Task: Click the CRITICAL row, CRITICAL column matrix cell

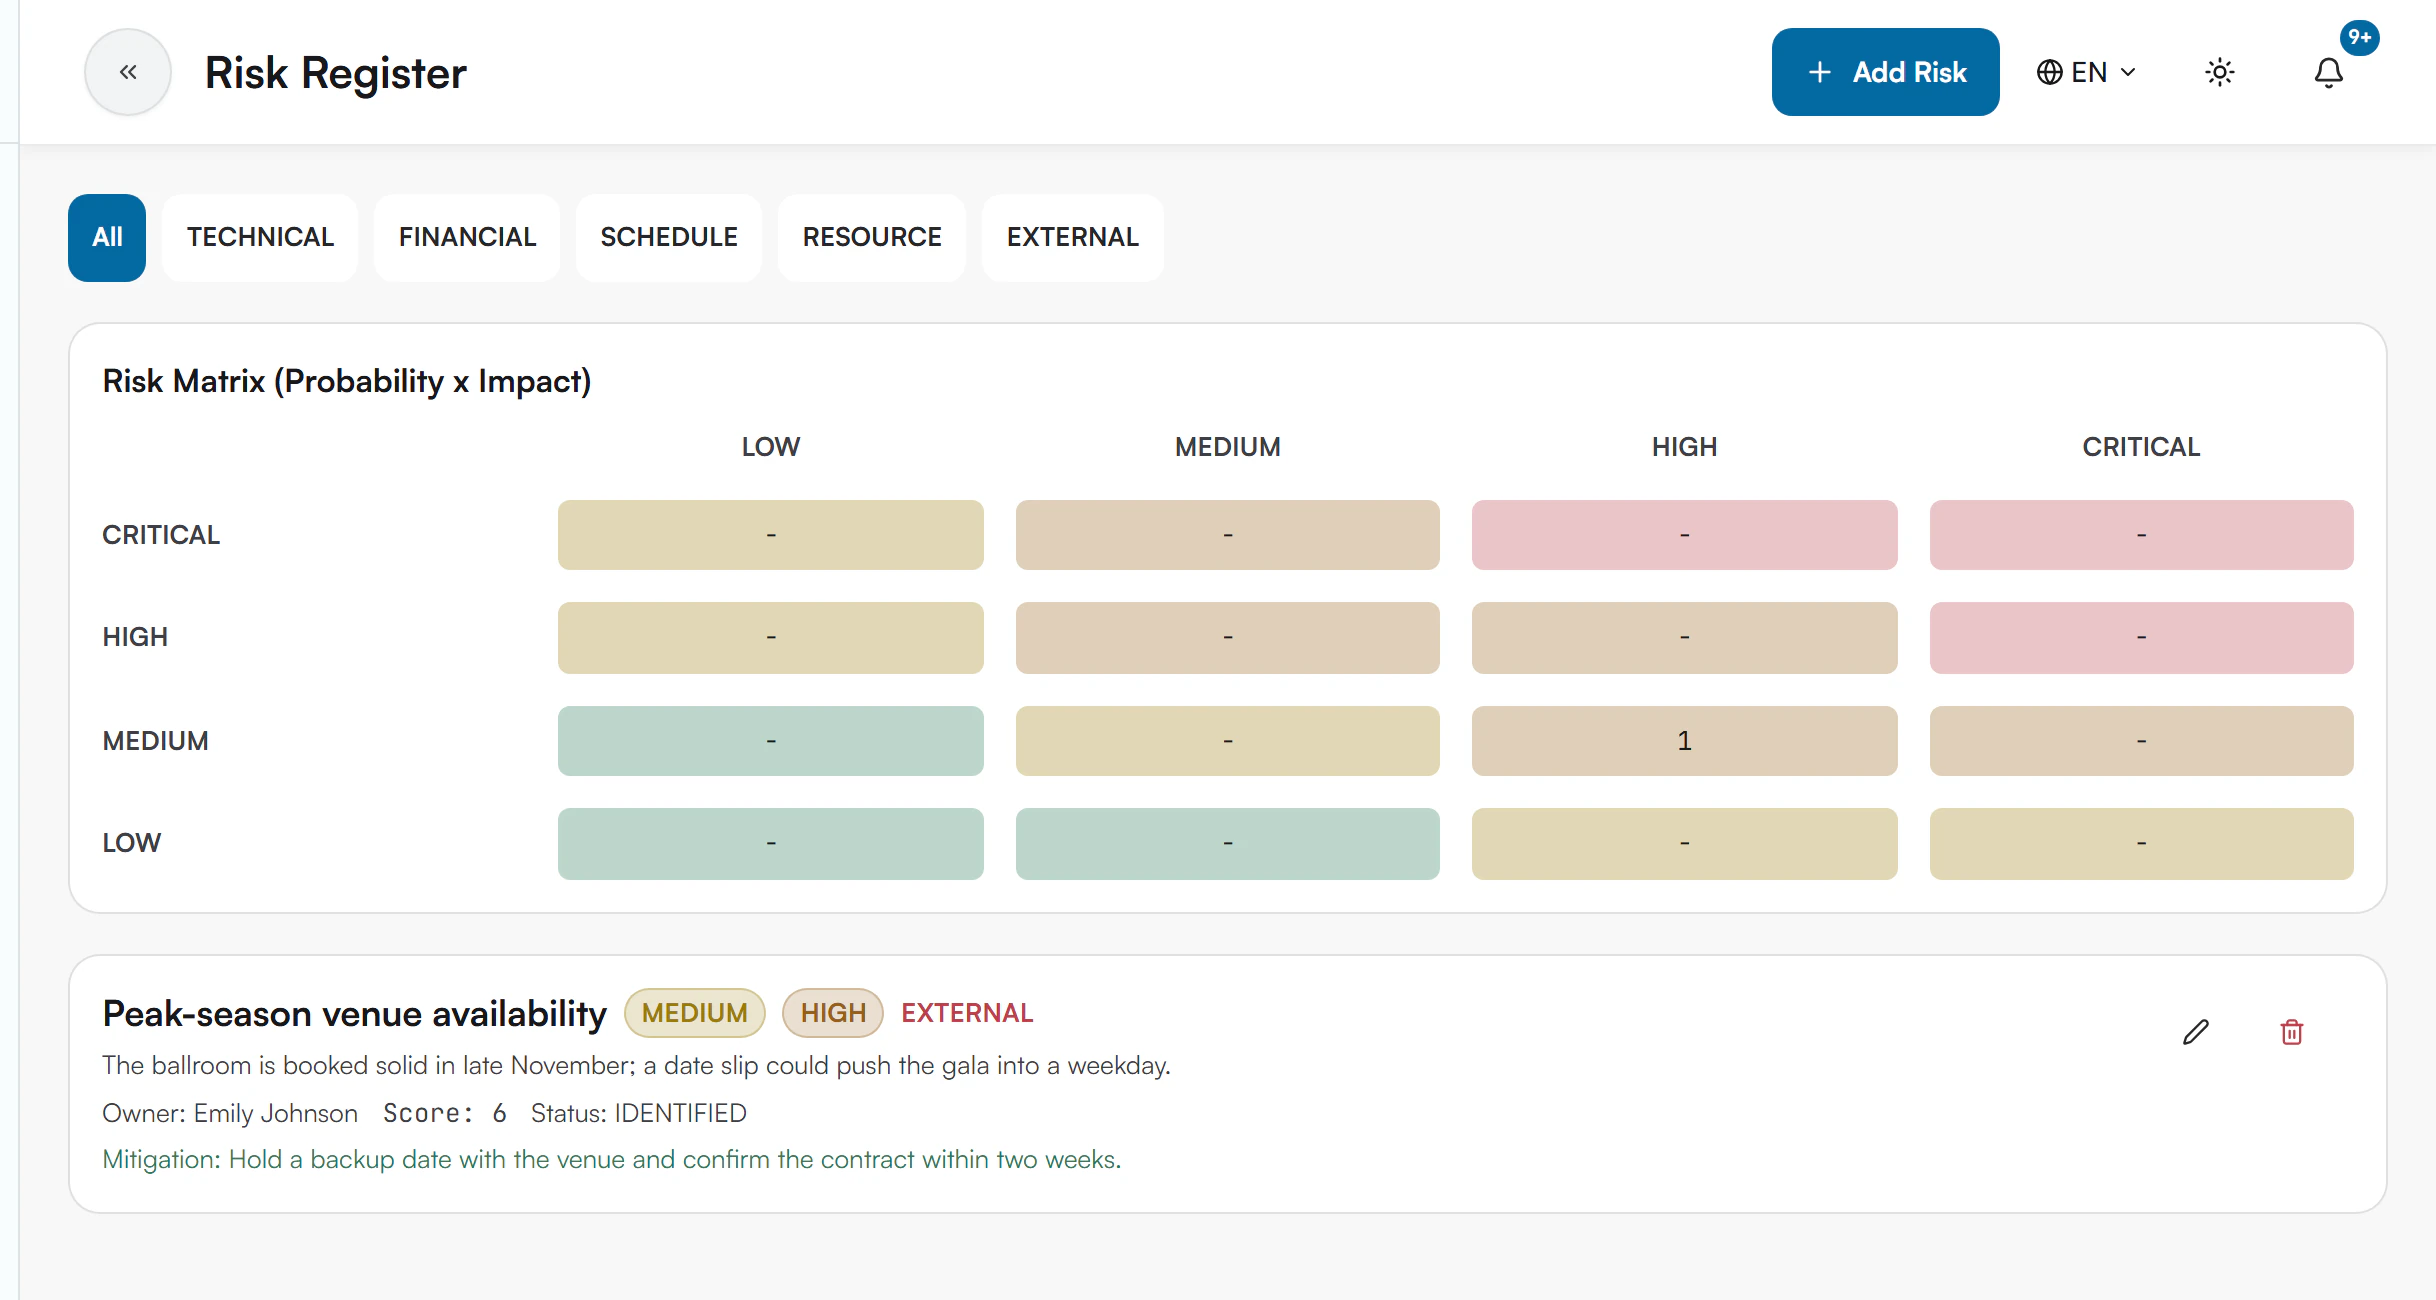Action: coord(2141,535)
